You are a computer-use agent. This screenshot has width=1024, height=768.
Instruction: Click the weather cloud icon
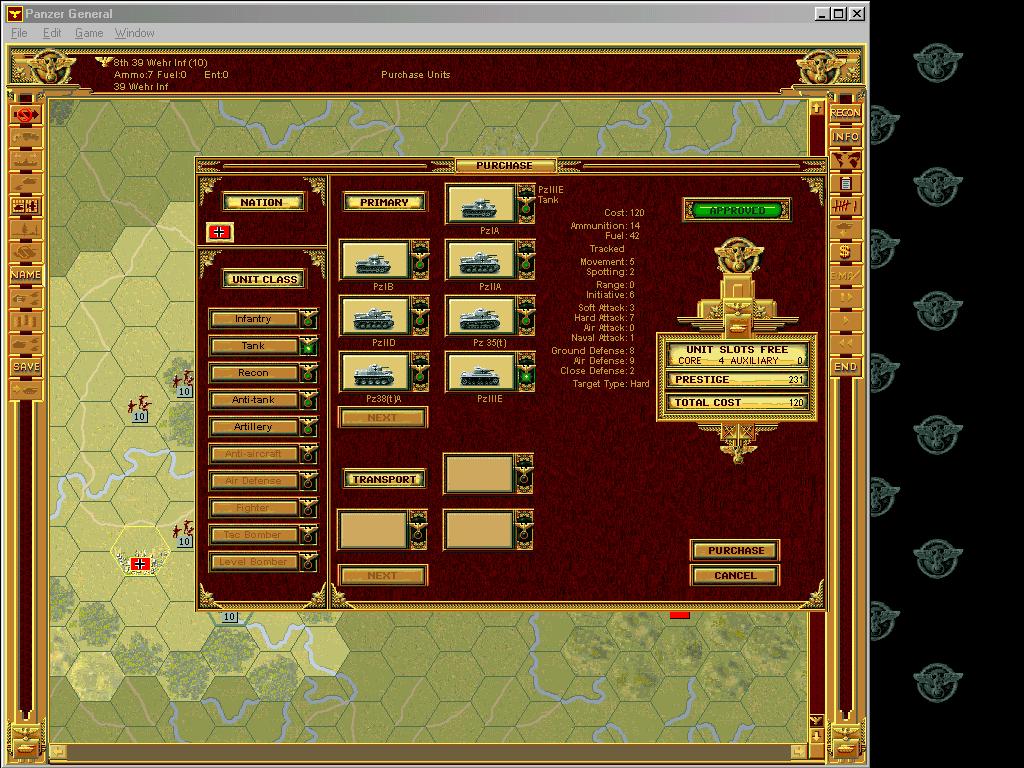tap(845, 229)
